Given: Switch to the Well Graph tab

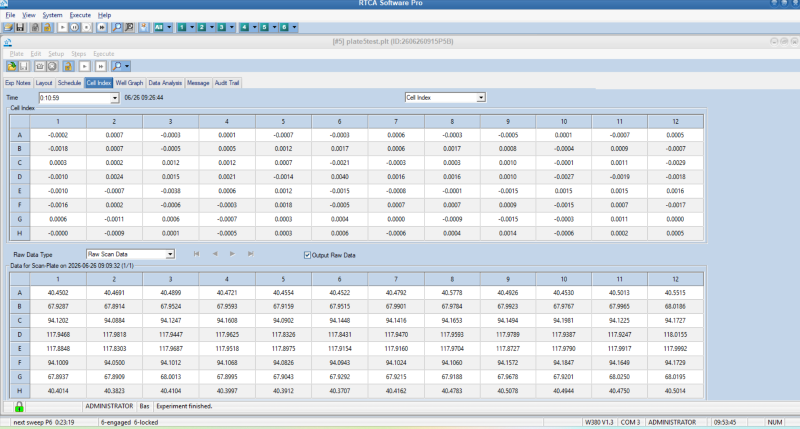Looking at the screenshot, I should [129, 83].
